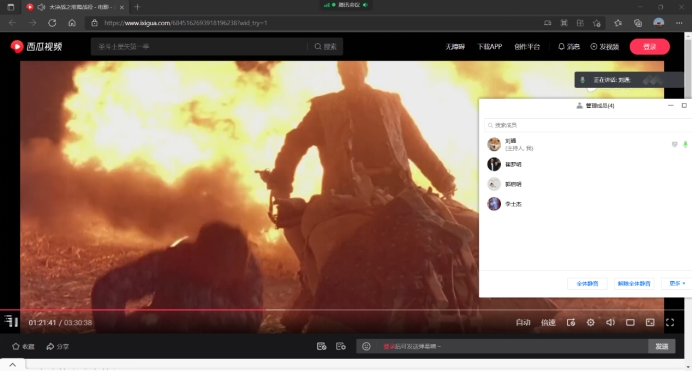Open danmaku settings icon beside danmaku toggle
This screenshot has height=372, width=692.
(341, 346)
